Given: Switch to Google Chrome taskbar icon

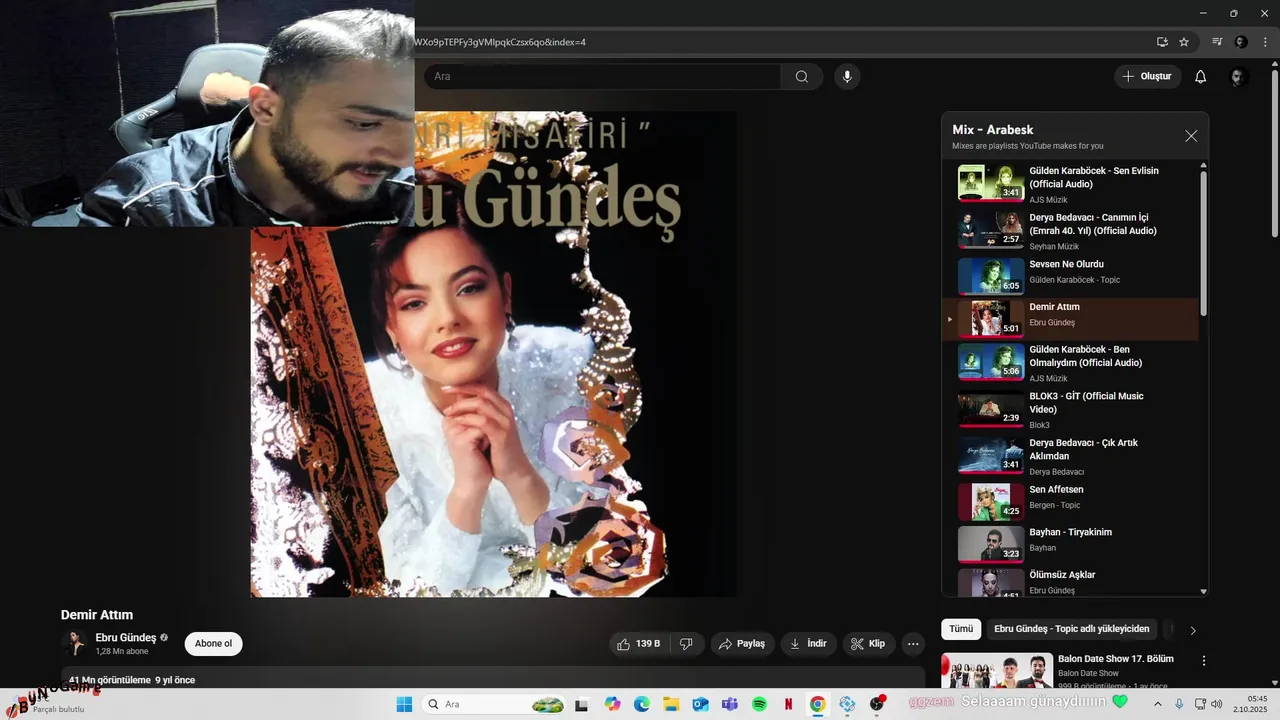Looking at the screenshot, I should click(x=817, y=704).
